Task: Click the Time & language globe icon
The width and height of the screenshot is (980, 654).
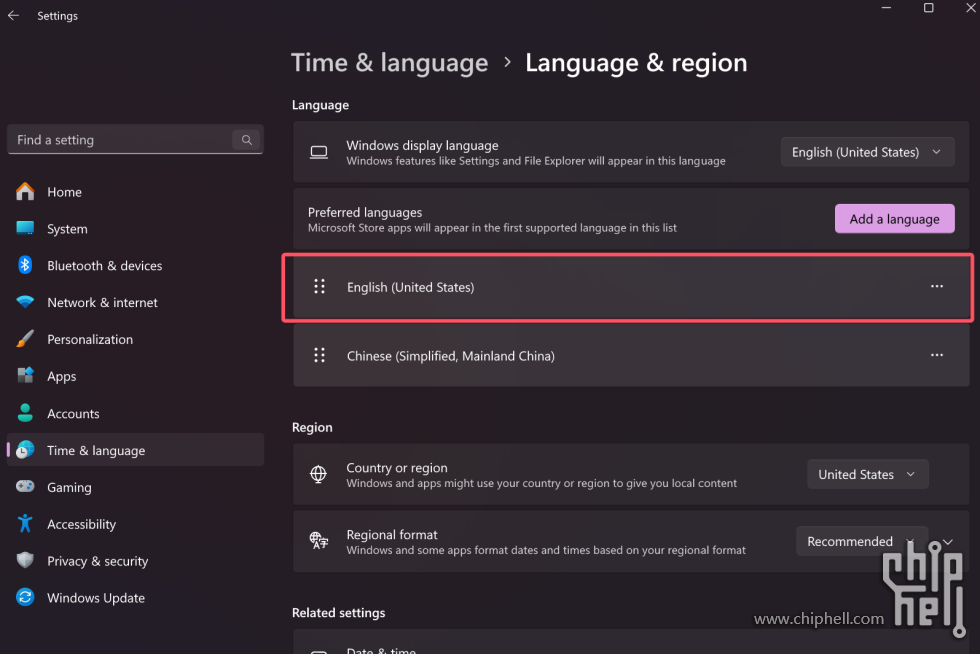Action: pos(25,450)
